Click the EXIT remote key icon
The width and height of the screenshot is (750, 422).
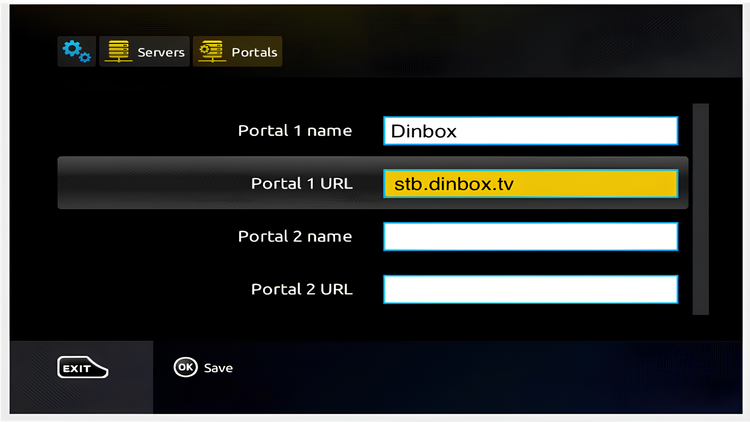[82, 367]
